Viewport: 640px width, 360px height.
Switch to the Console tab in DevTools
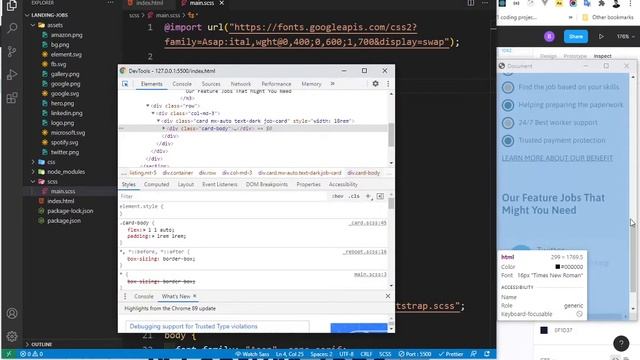pos(182,84)
